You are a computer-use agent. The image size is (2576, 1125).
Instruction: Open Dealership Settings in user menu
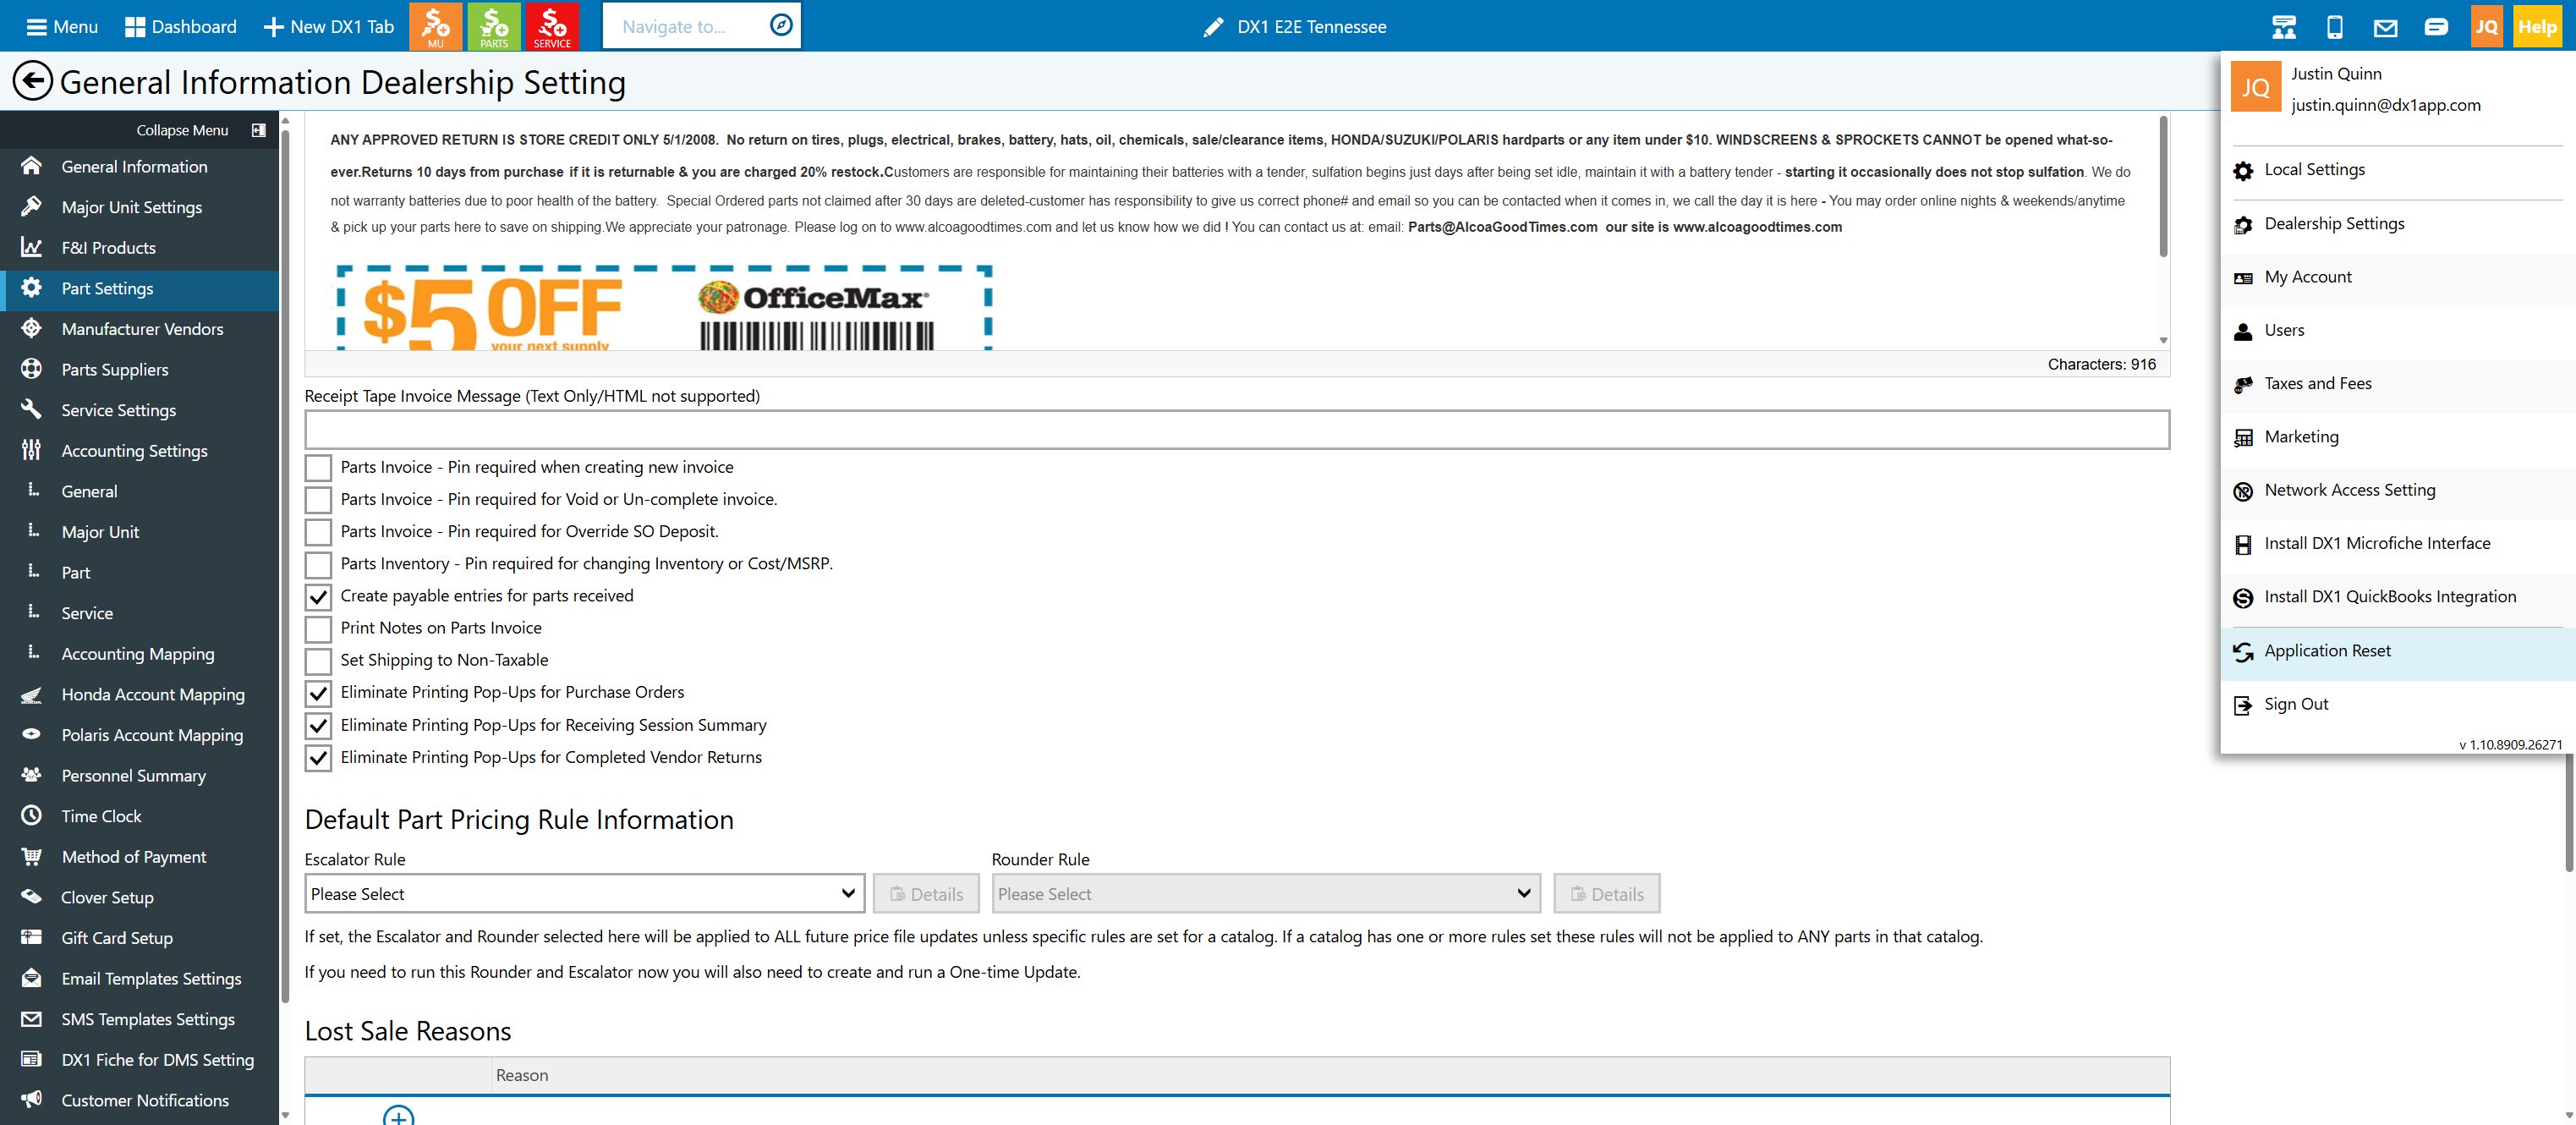coord(2397,224)
